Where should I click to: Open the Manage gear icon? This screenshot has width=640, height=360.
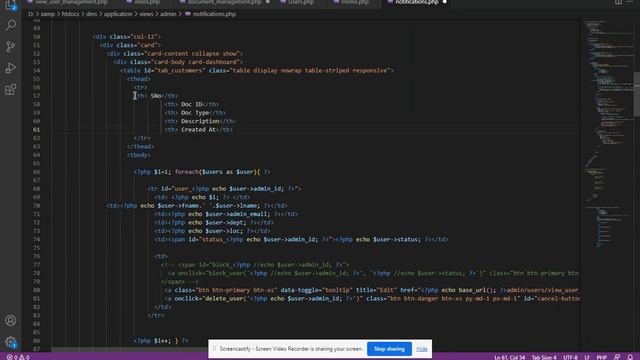[x=11, y=342]
